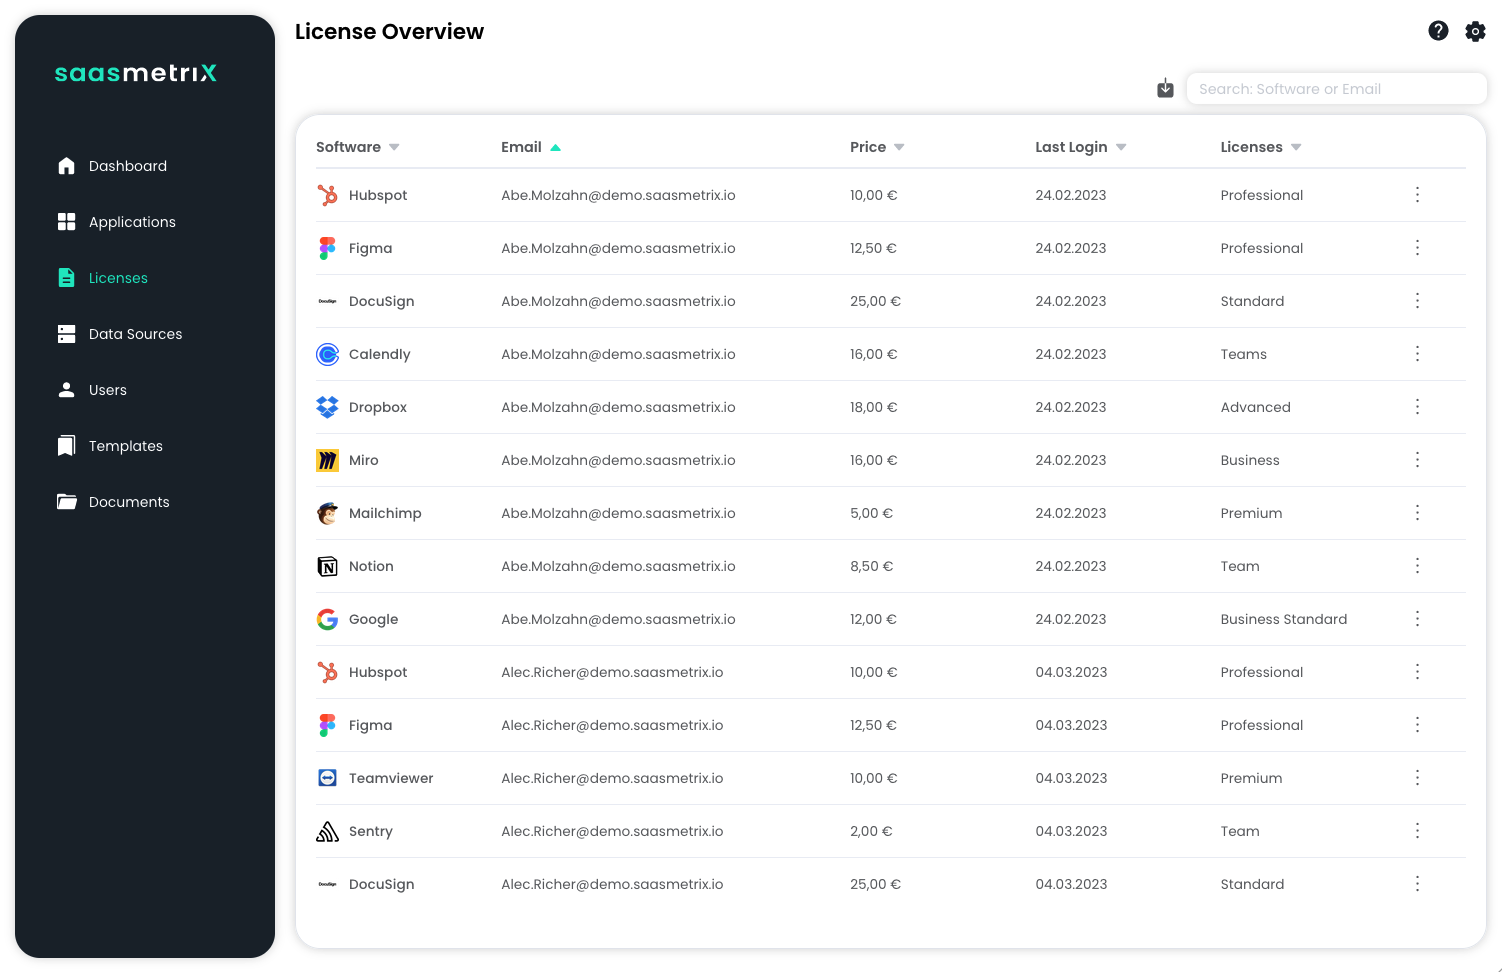This screenshot has height=972, width=1502.
Task: Click the Sentry icon
Action: coord(327,831)
